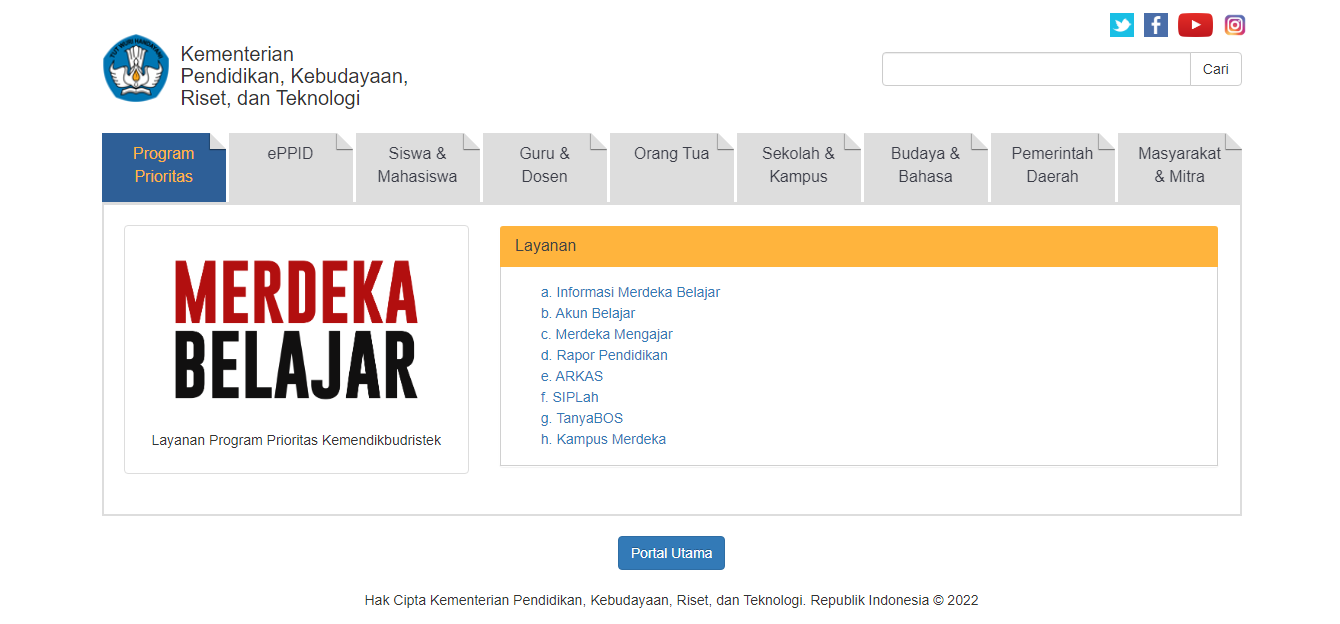Open the Instagram social media icon
The width and height of the screenshot is (1340, 624).
1235,25
